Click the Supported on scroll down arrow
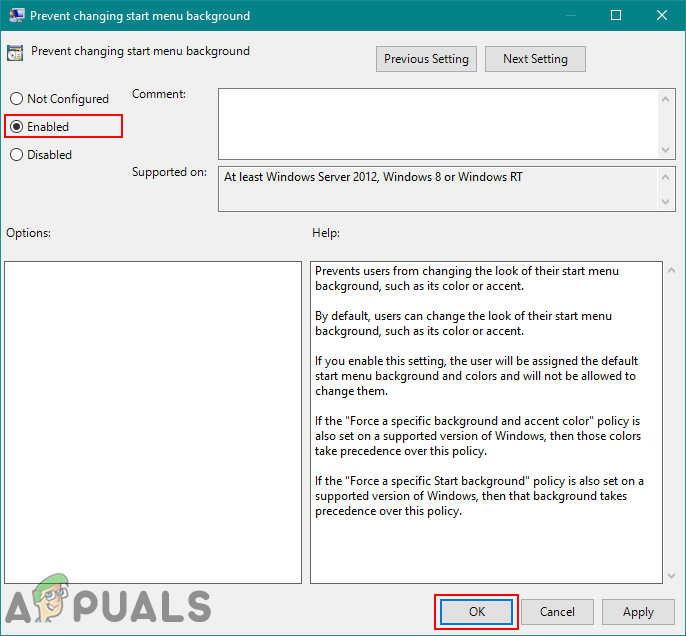686x636 pixels. tap(665, 202)
